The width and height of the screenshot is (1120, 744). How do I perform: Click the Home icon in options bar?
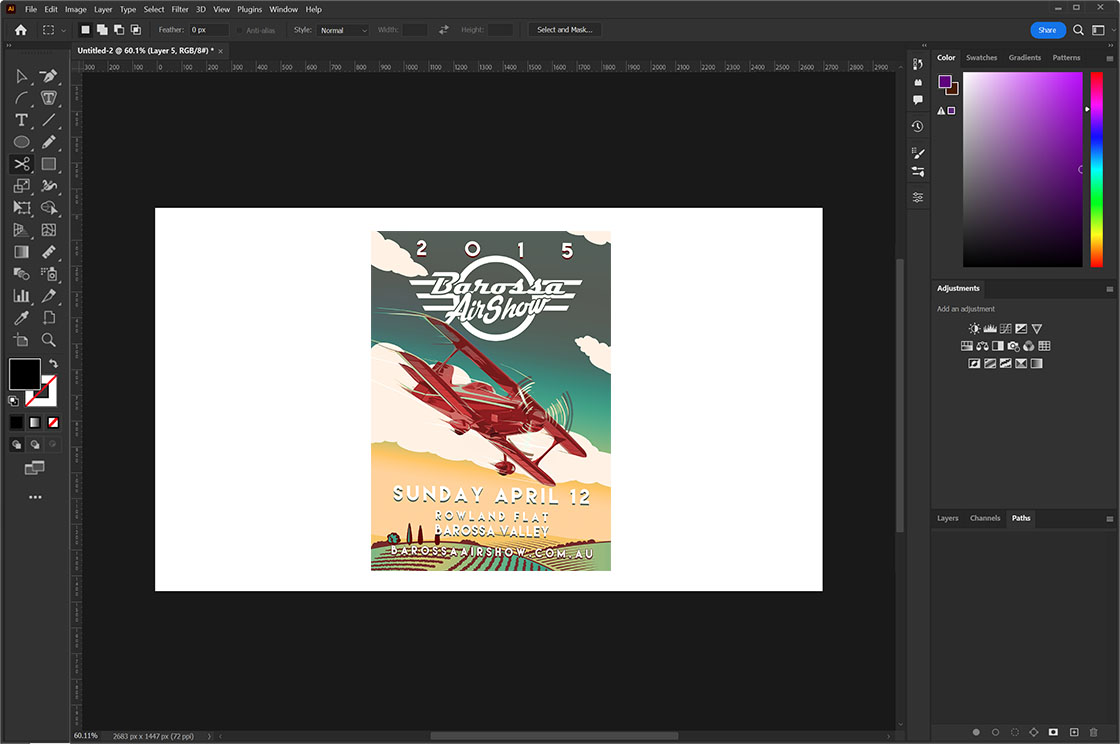click(x=21, y=30)
